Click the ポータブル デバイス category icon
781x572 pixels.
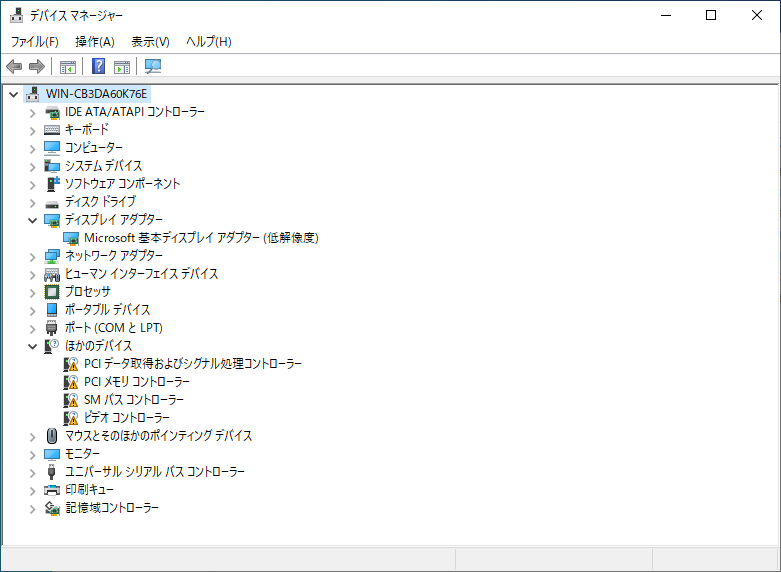[x=52, y=310]
